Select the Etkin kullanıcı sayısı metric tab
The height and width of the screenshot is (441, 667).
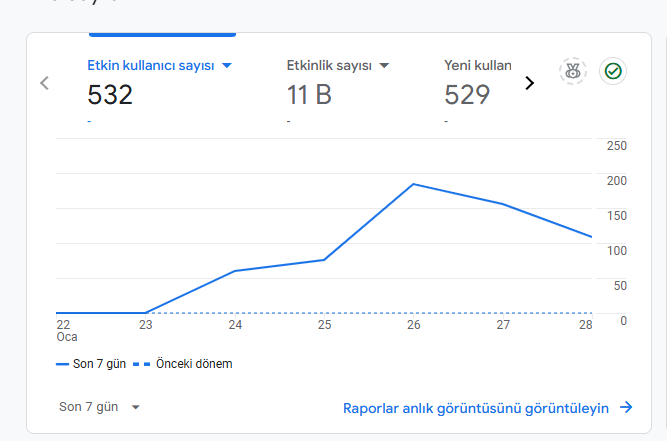coord(160,89)
